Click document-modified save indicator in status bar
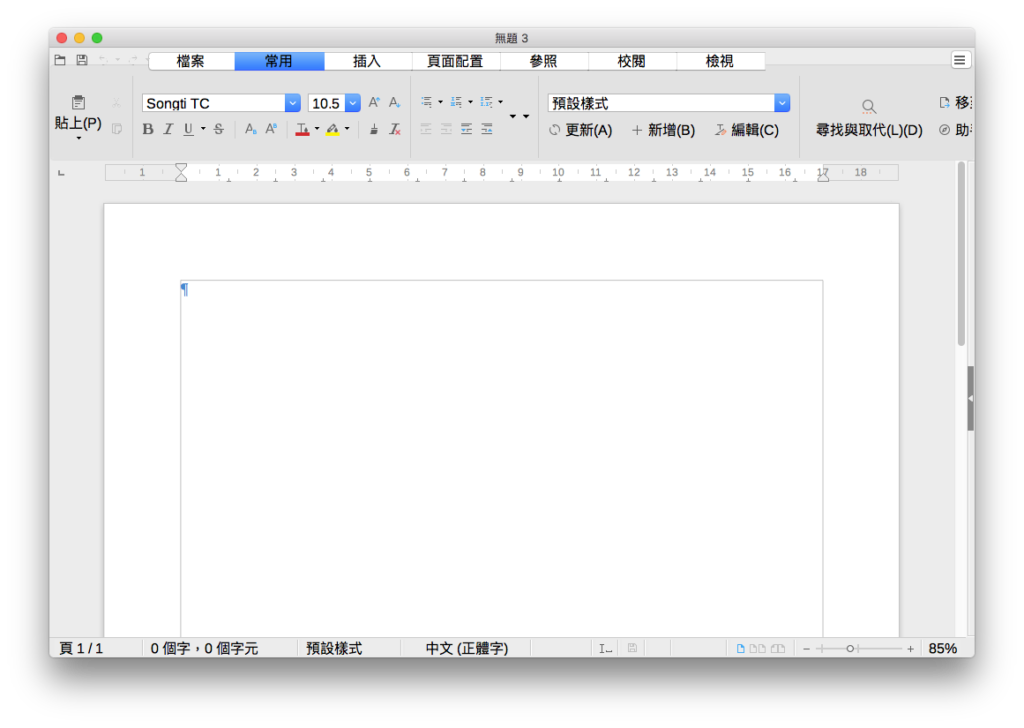The image size is (1024, 728). [x=632, y=648]
